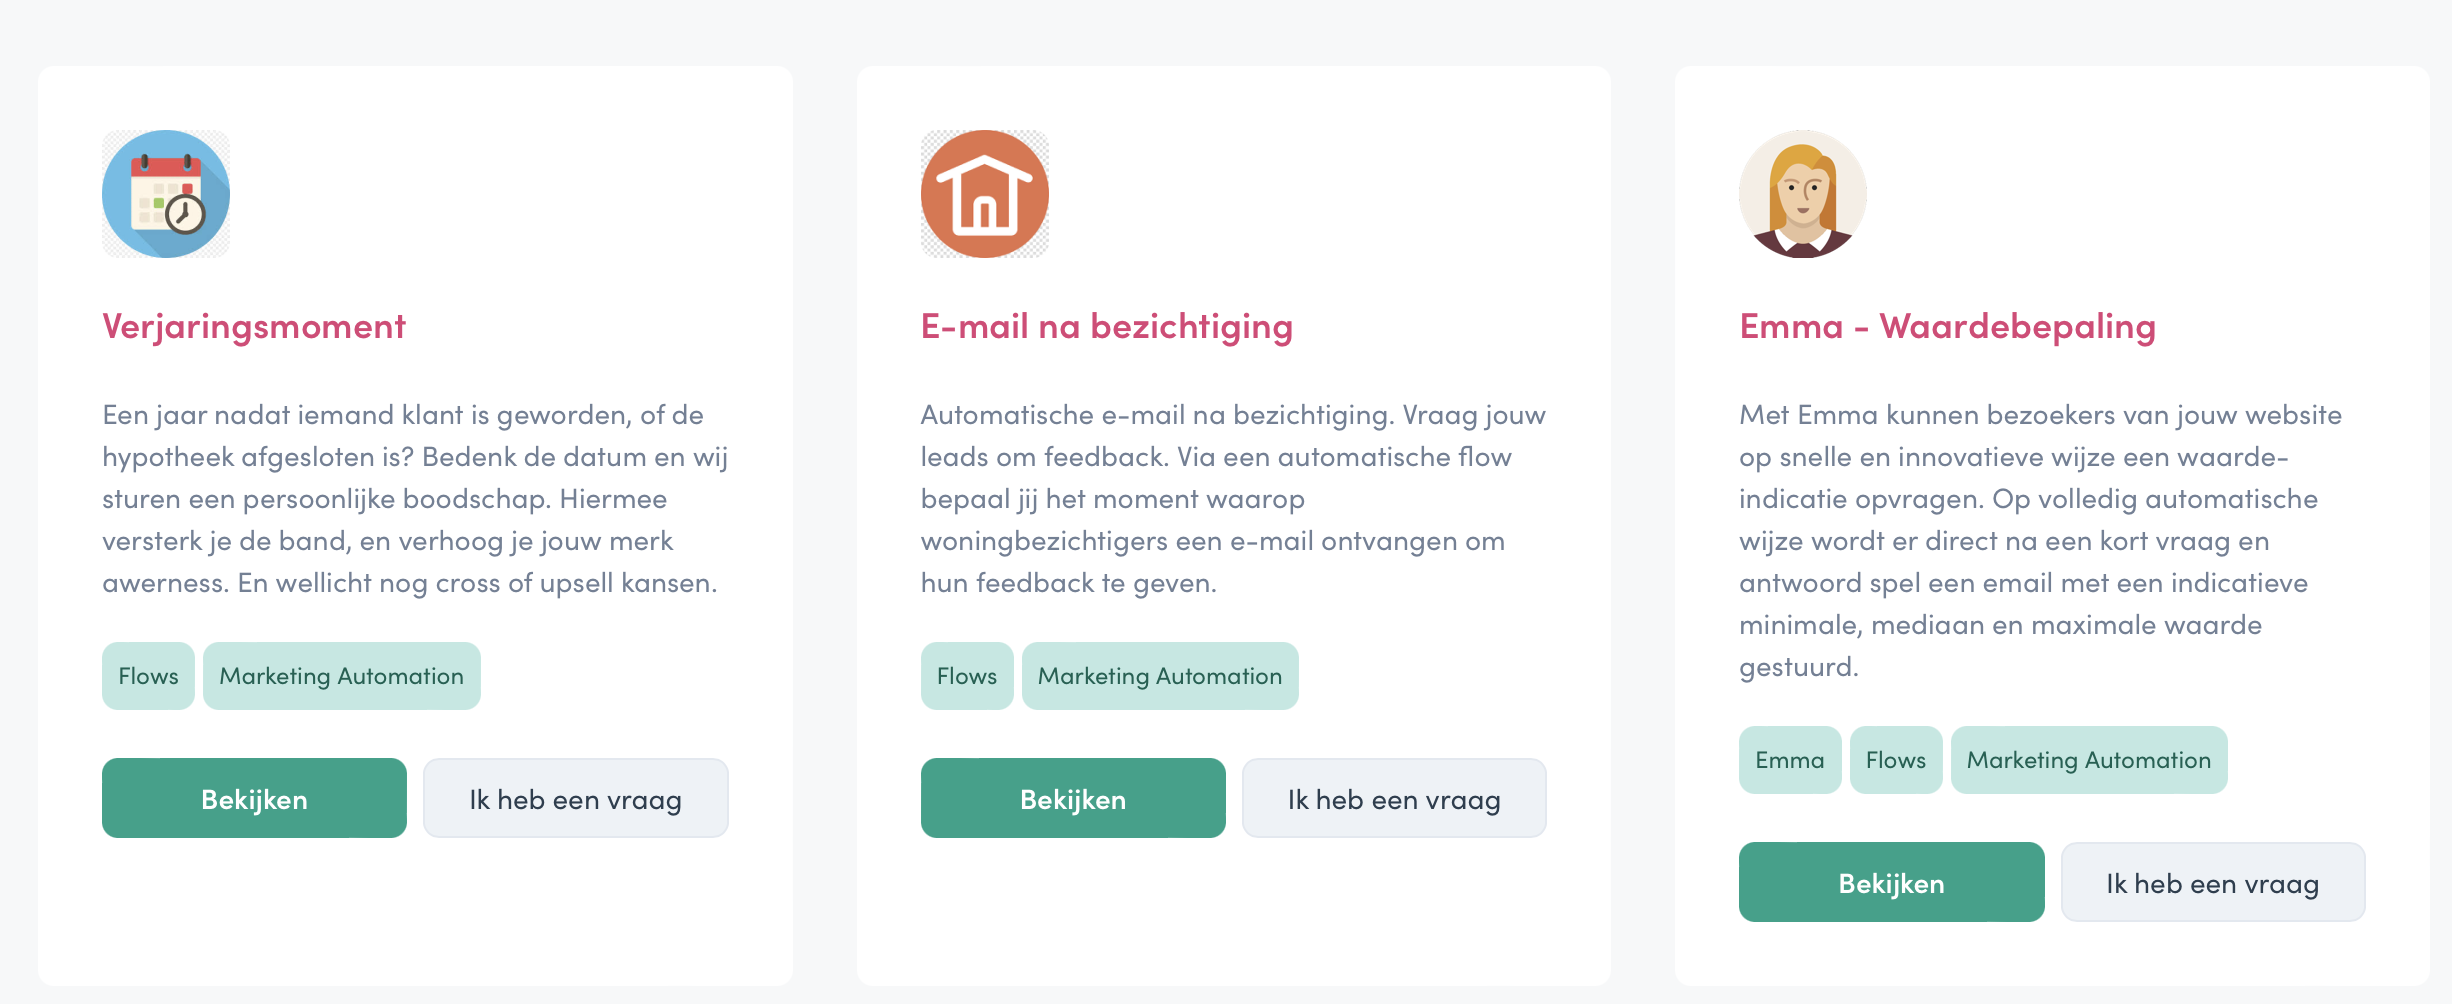Click Emma's avatar portrait
The image size is (2452, 1004).
(x=1803, y=194)
